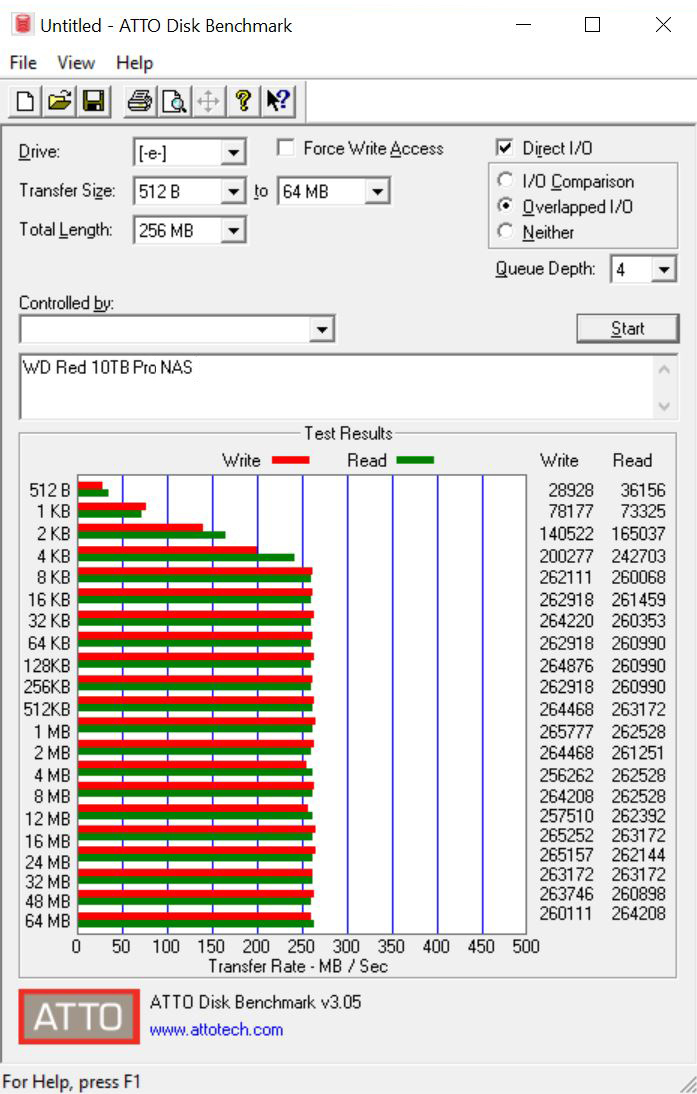
Task: Click the write value 257510
Action: (x=567, y=816)
